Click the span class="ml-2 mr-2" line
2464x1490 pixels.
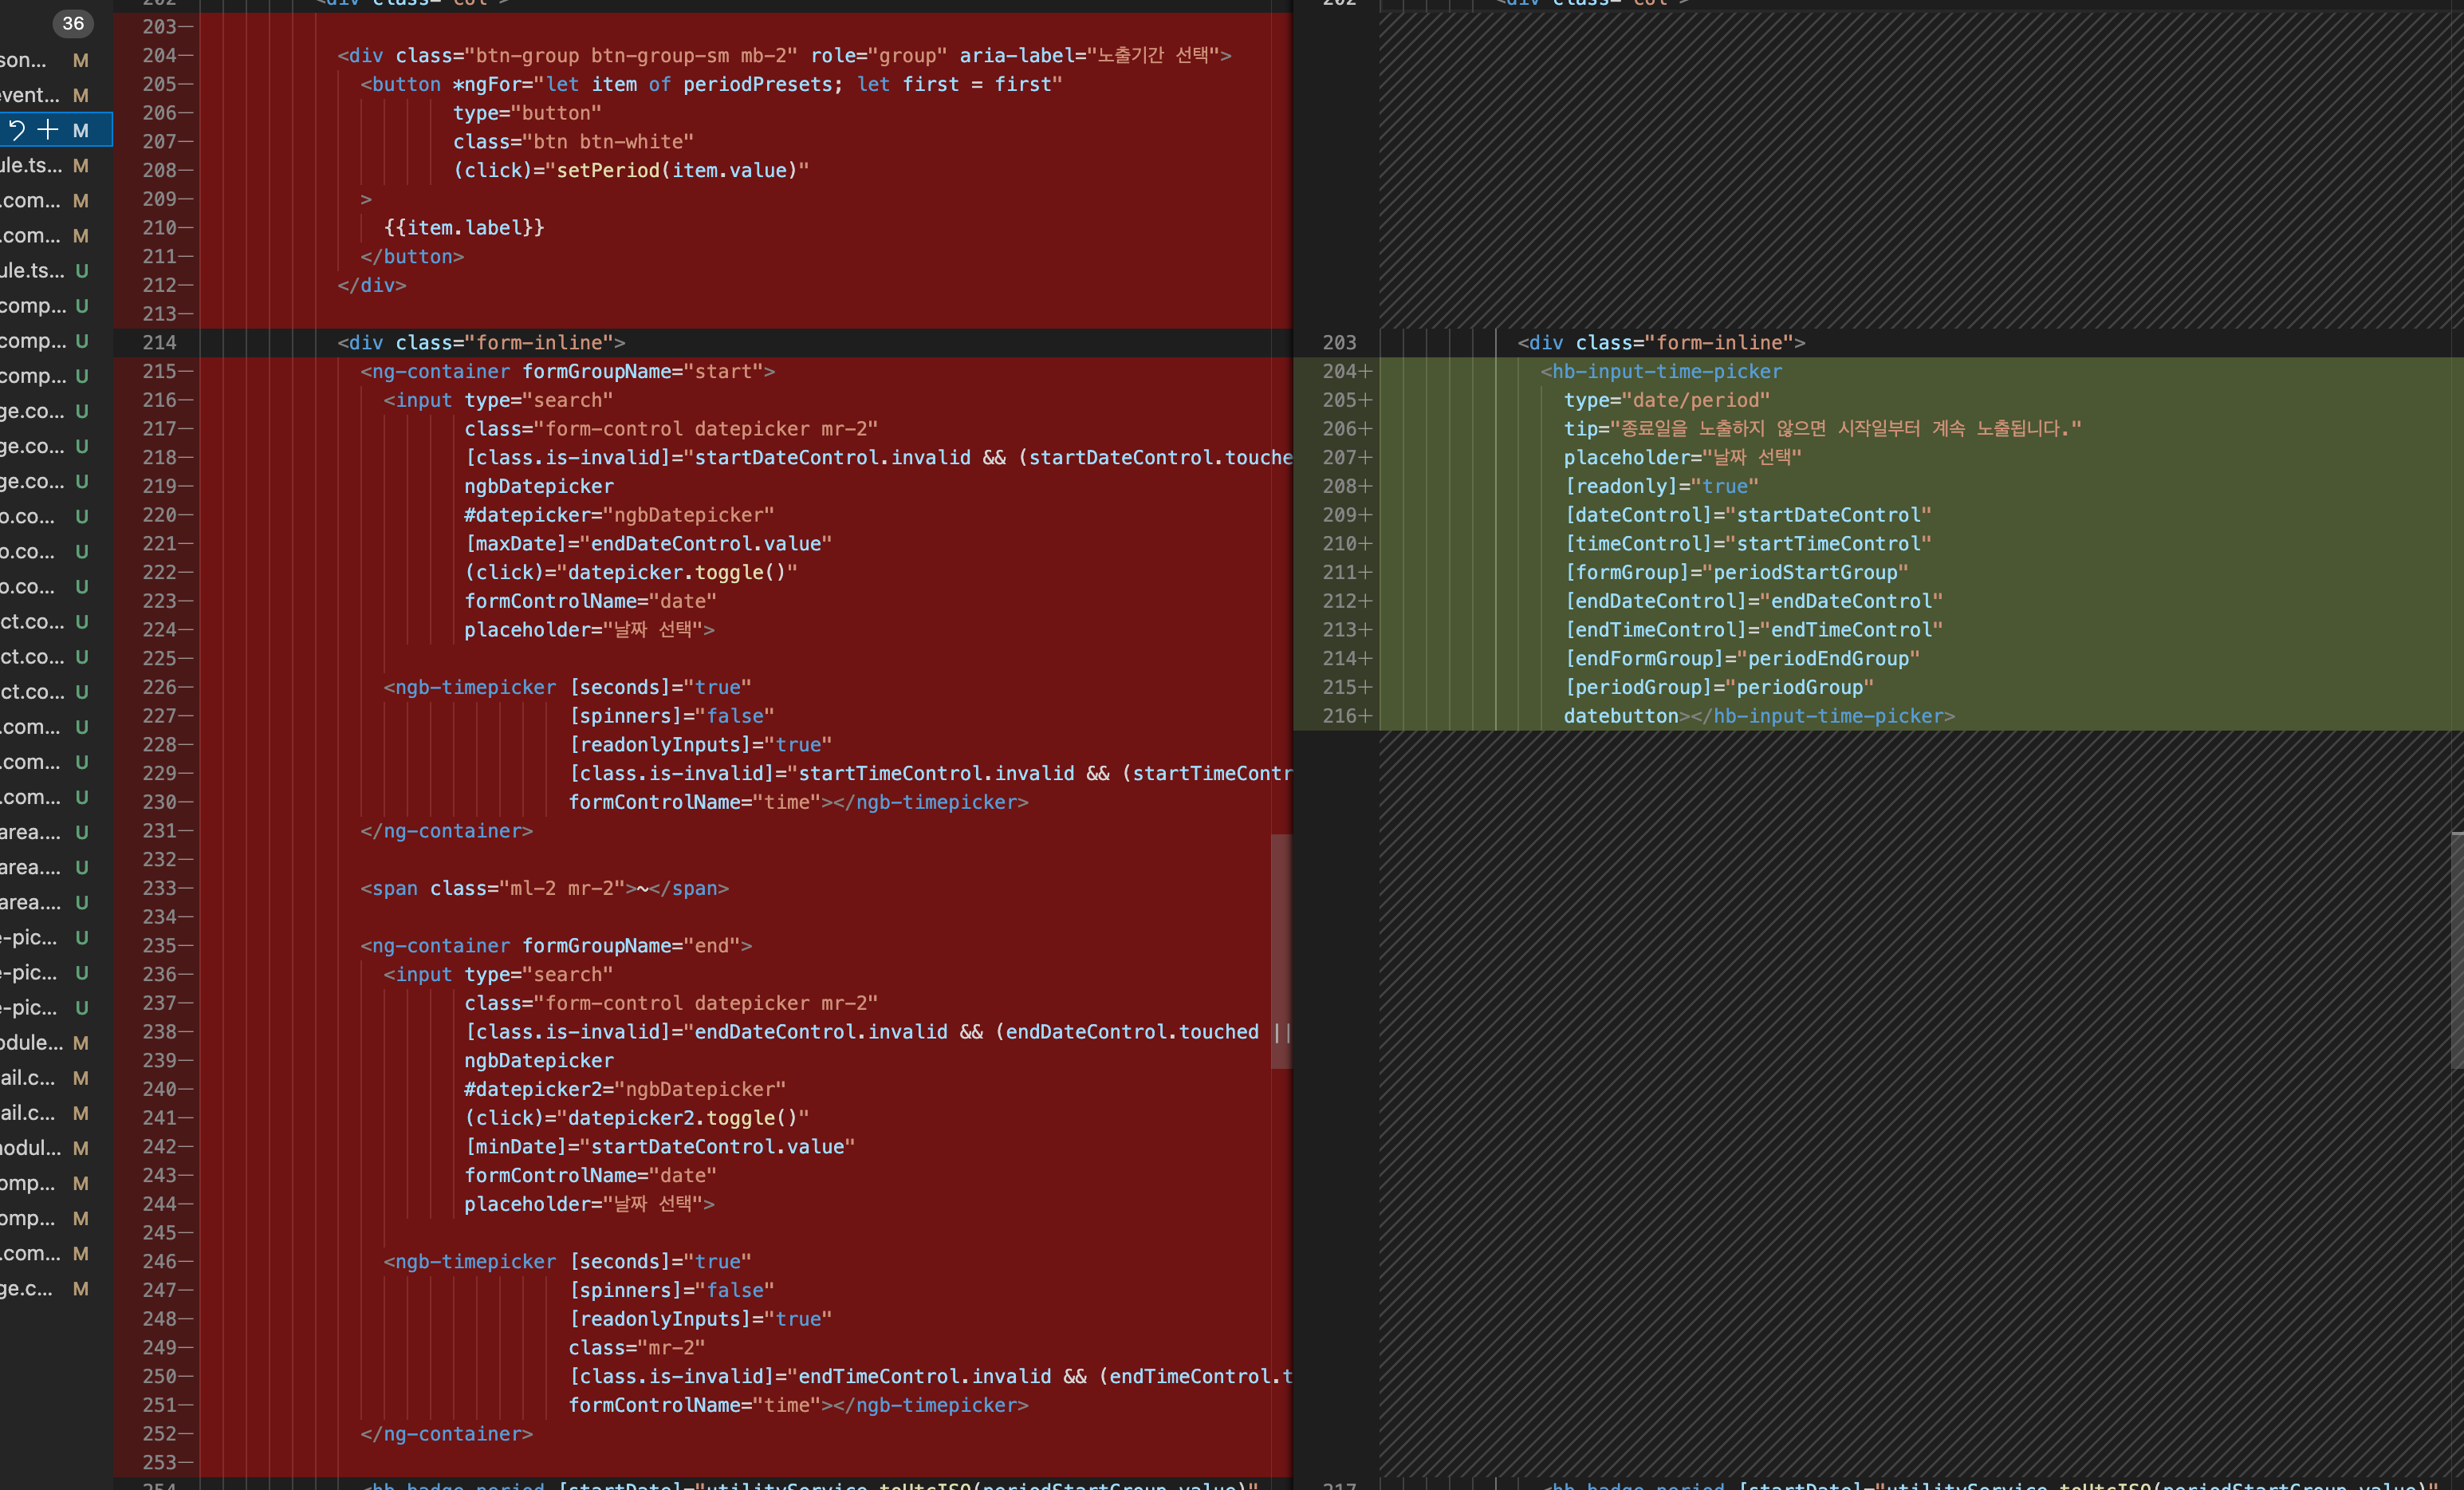(544, 889)
